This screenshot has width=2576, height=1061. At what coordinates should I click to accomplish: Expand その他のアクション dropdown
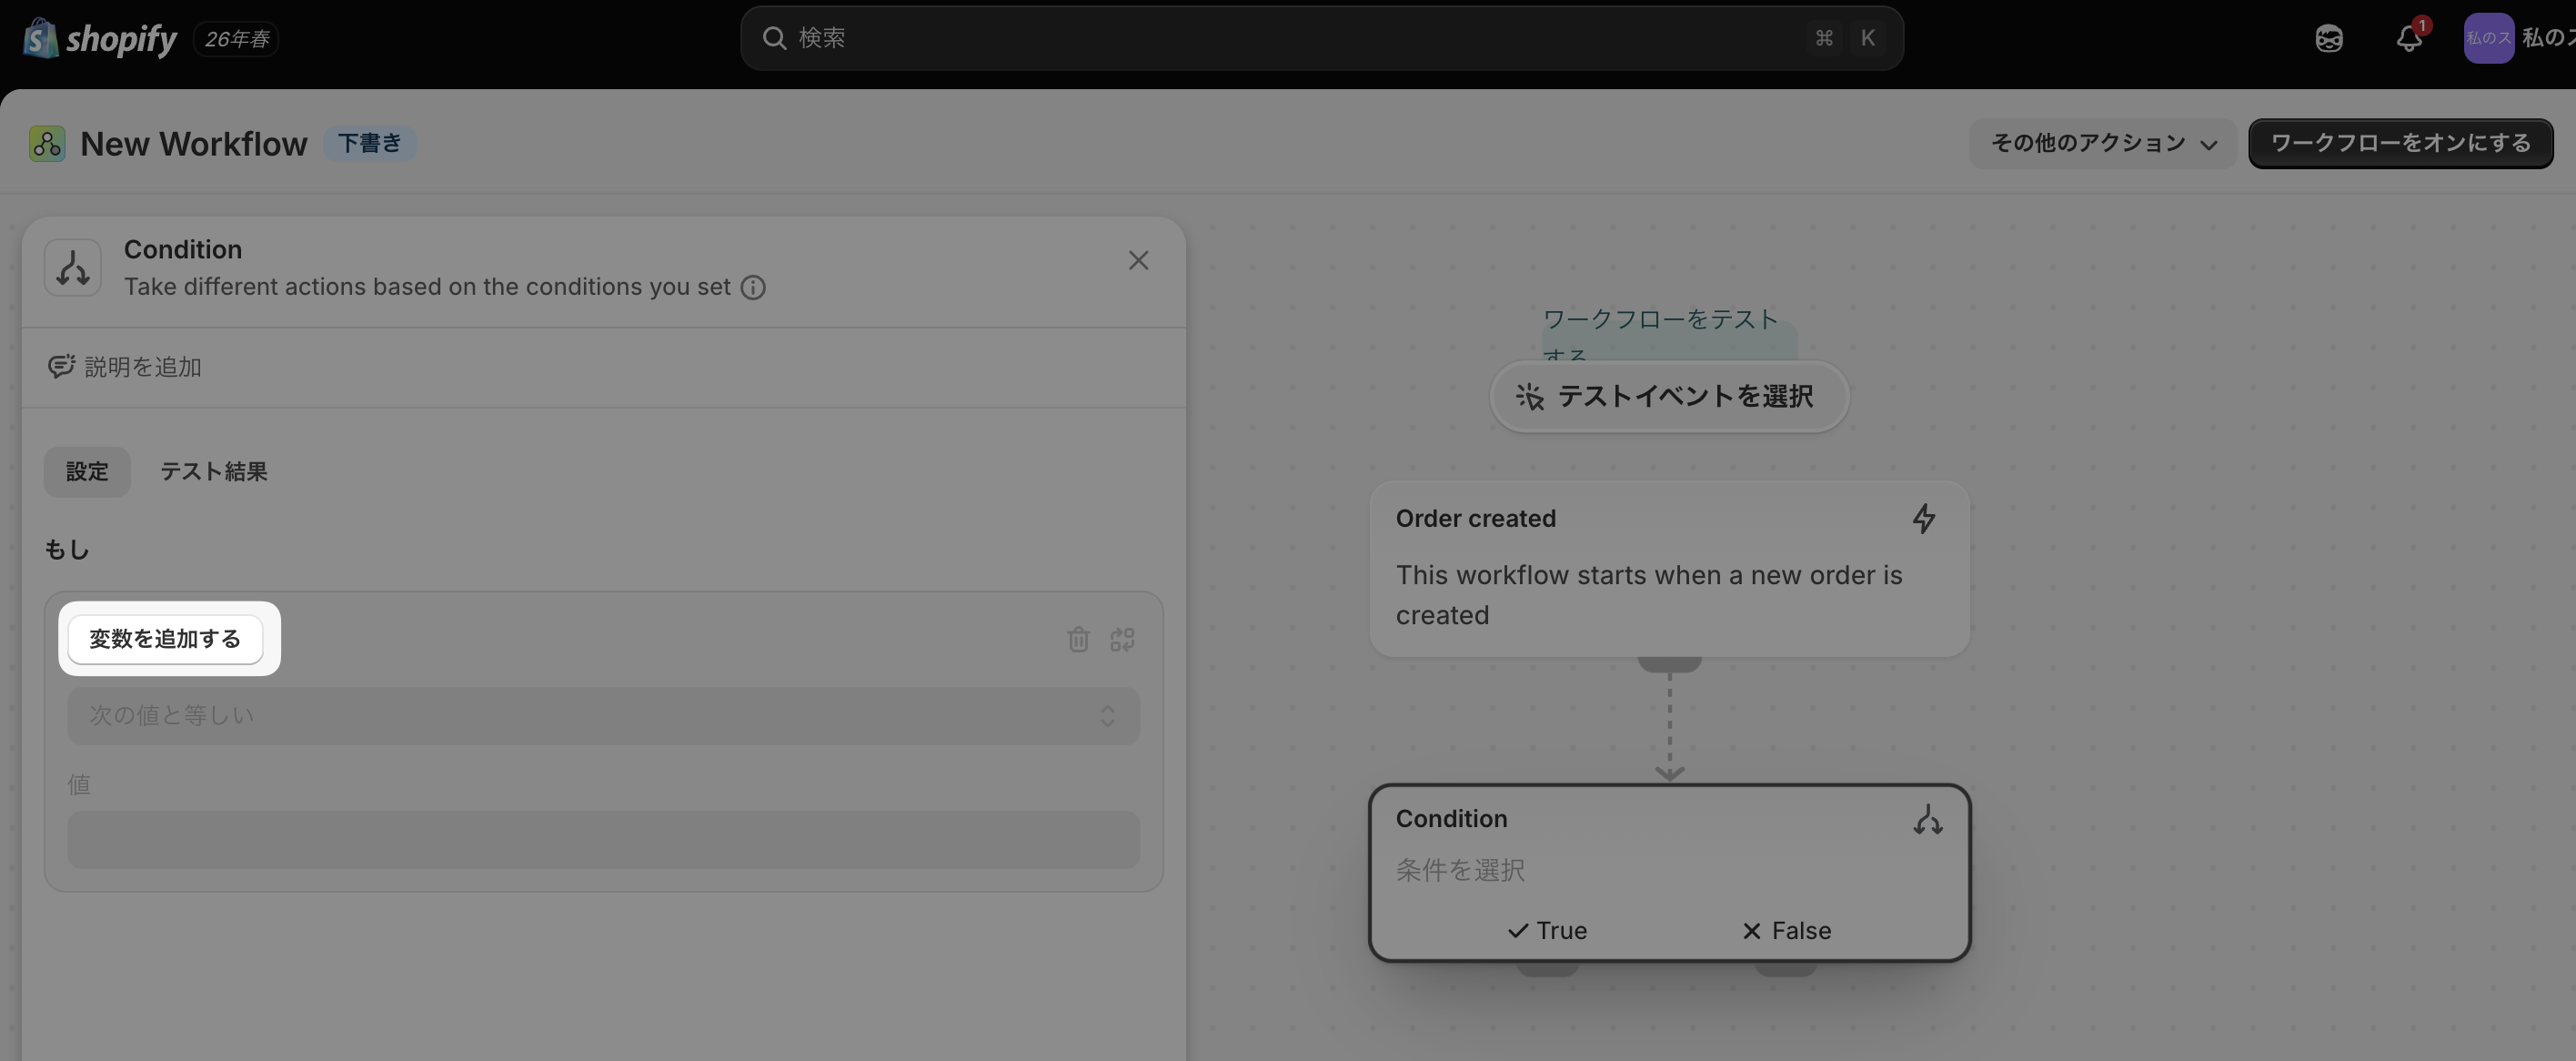click(x=2103, y=144)
